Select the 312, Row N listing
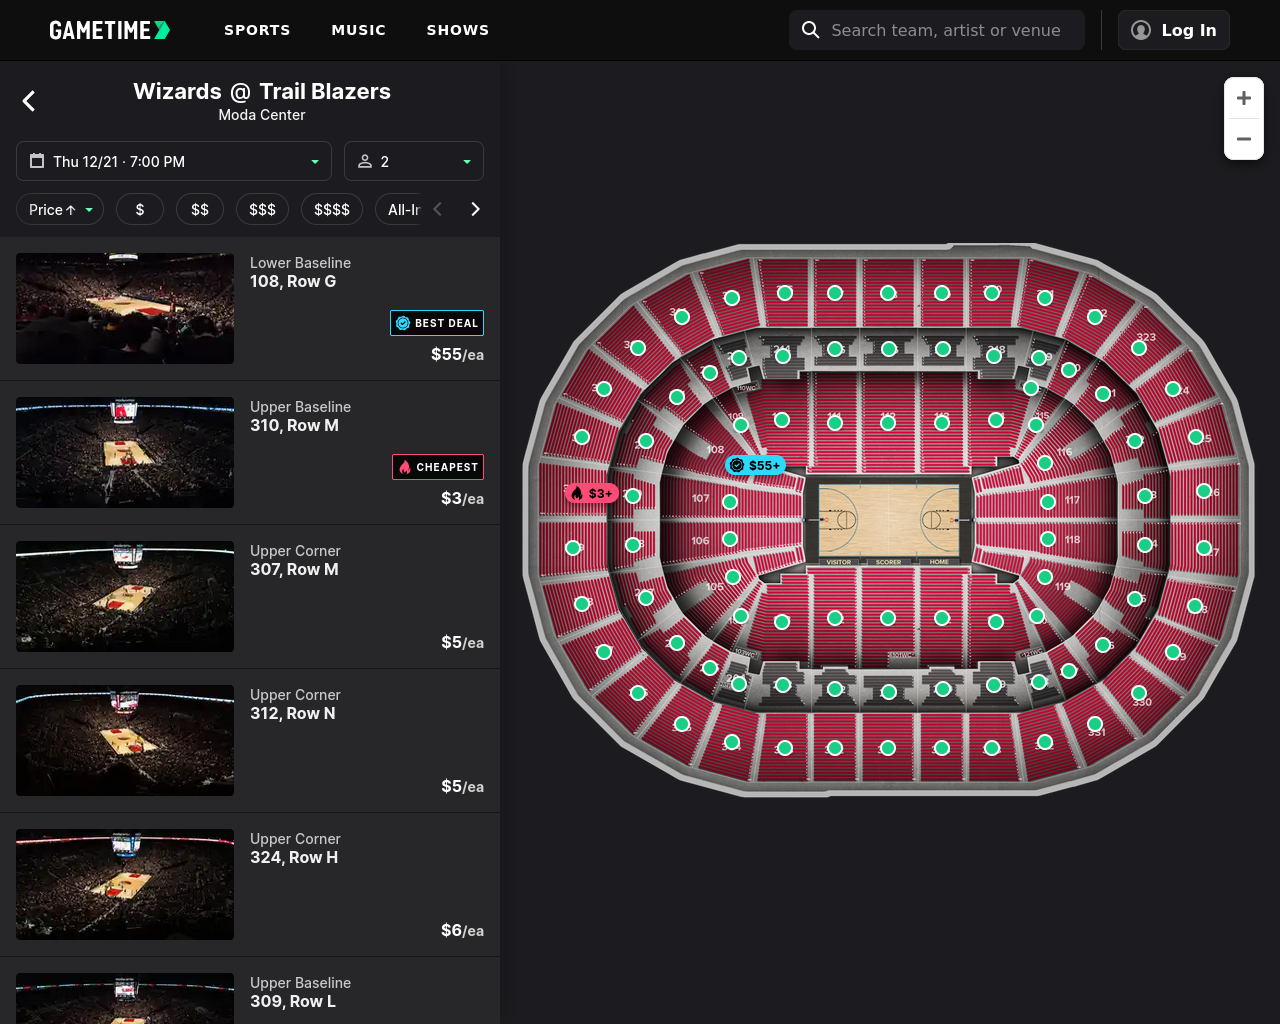Viewport: 1280px width, 1024px height. click(250, 740)
